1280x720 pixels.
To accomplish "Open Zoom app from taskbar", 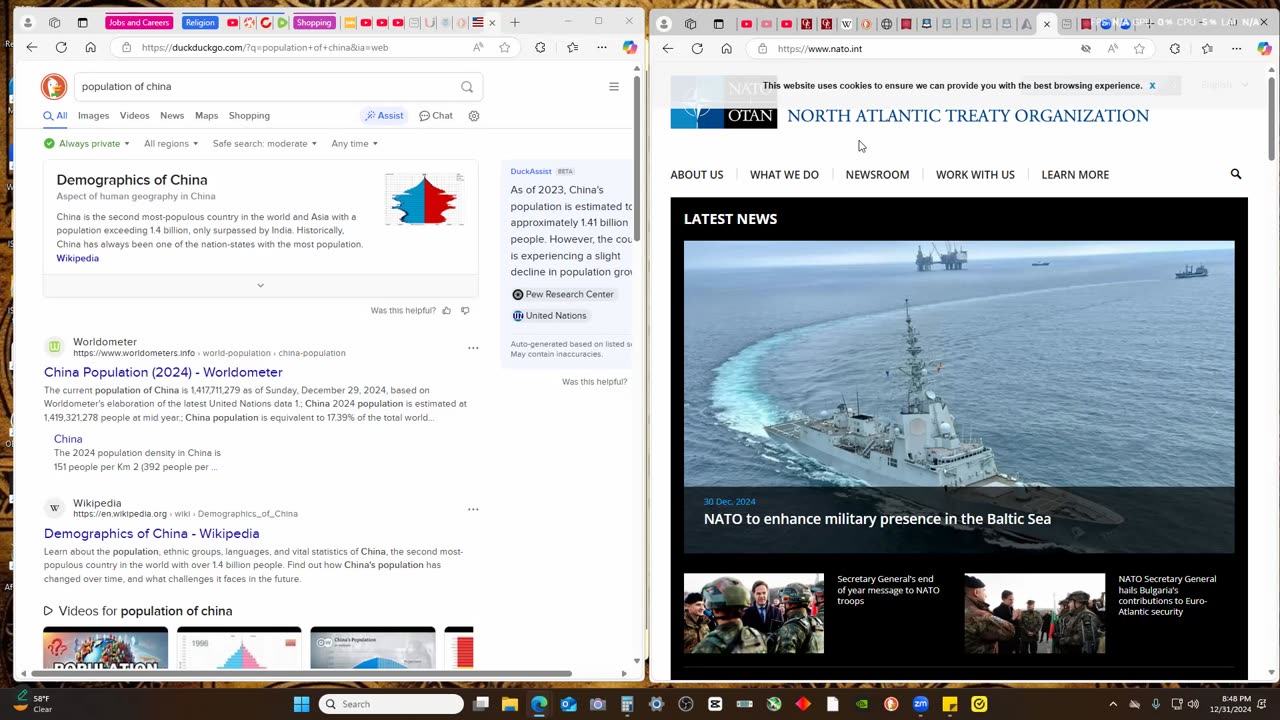I will [920, 704].
